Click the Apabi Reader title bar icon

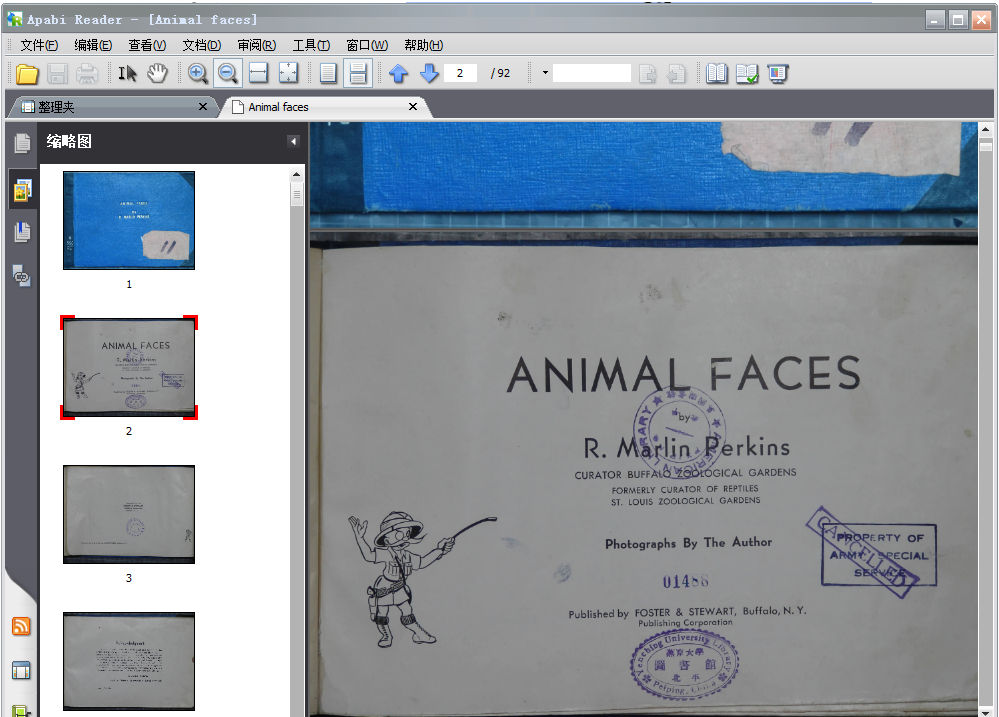pos(15,20)
